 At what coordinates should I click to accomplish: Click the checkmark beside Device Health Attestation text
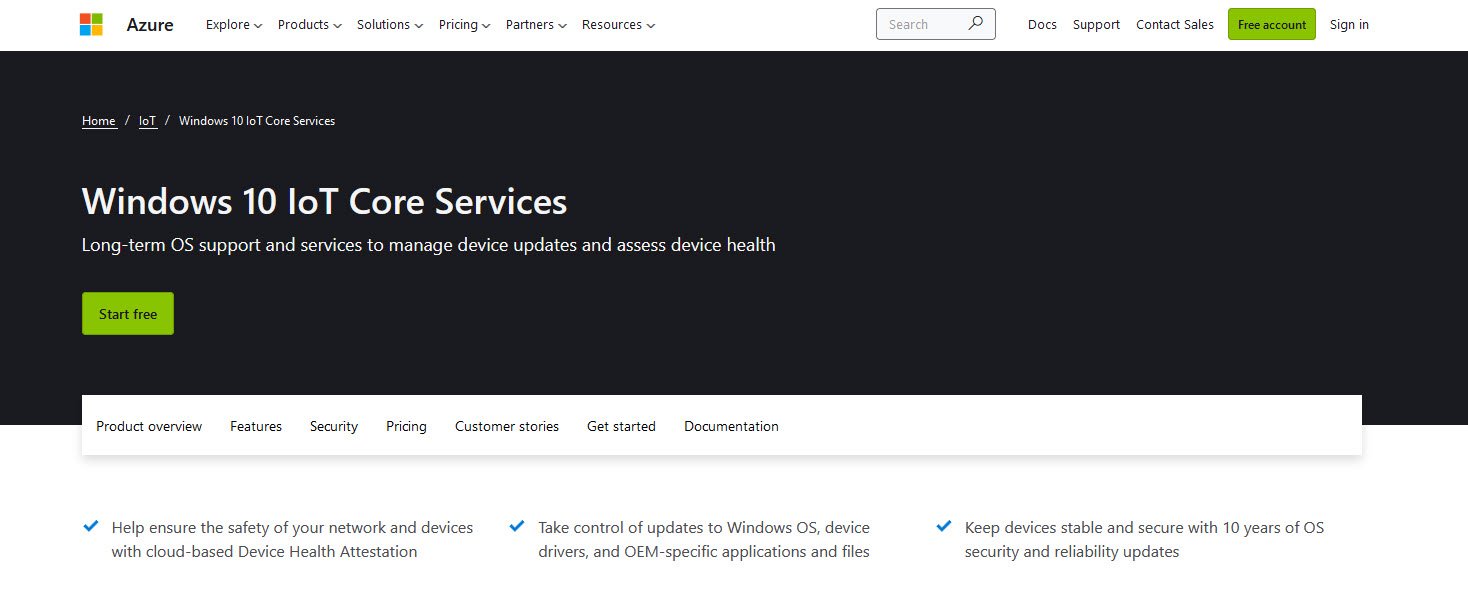point(91,526)
